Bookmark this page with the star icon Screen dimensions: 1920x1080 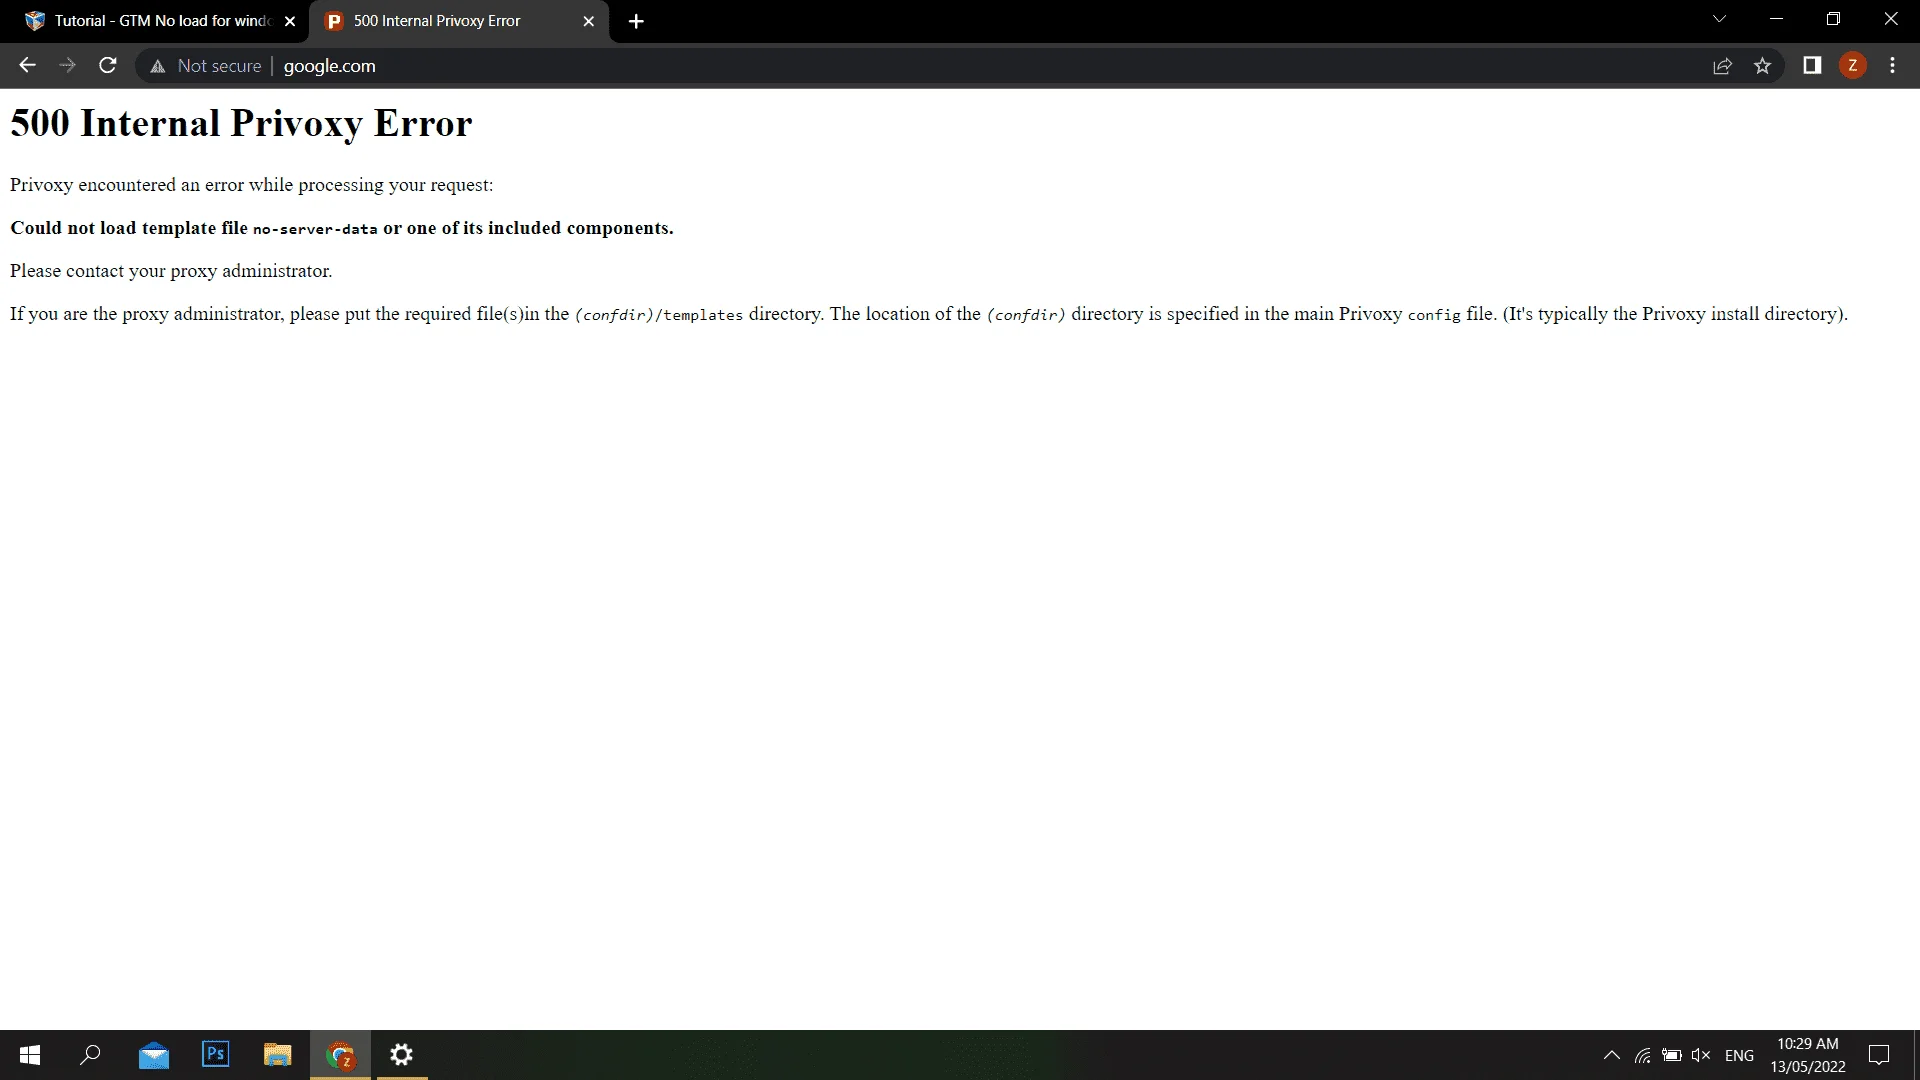tap(1762, 66)
